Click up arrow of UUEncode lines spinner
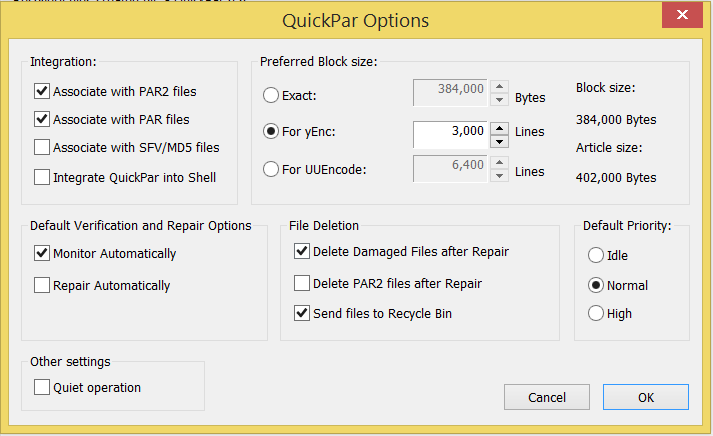The width and height of the screenshot is (713, 436). 499,162
